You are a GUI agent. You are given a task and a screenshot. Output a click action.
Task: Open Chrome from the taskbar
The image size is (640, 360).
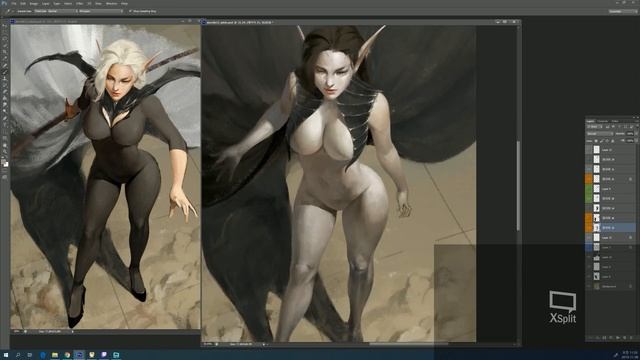[67, 355]
